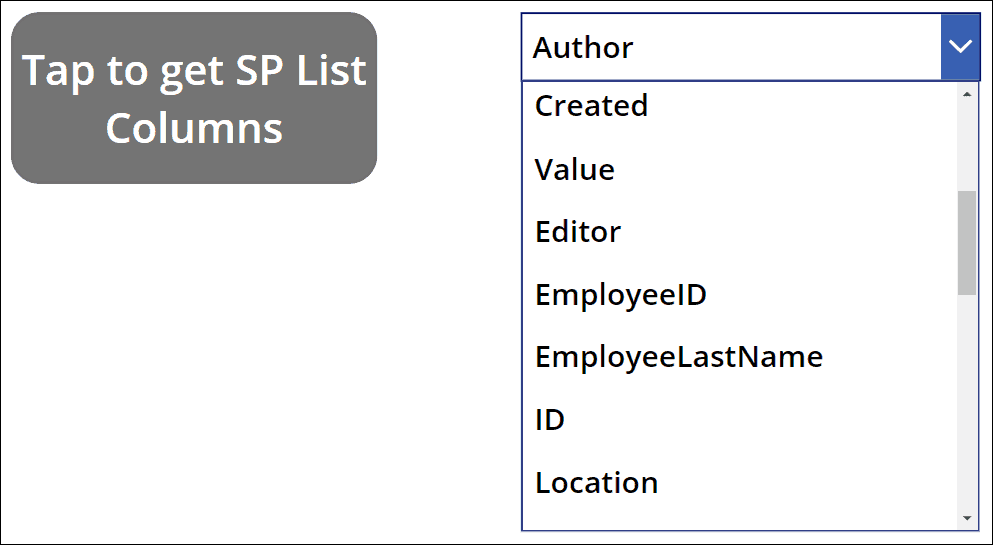The height and width of the screenshot is (545, 993).
Task: Pick Location from the dropdown list
Action: point(740,482)
